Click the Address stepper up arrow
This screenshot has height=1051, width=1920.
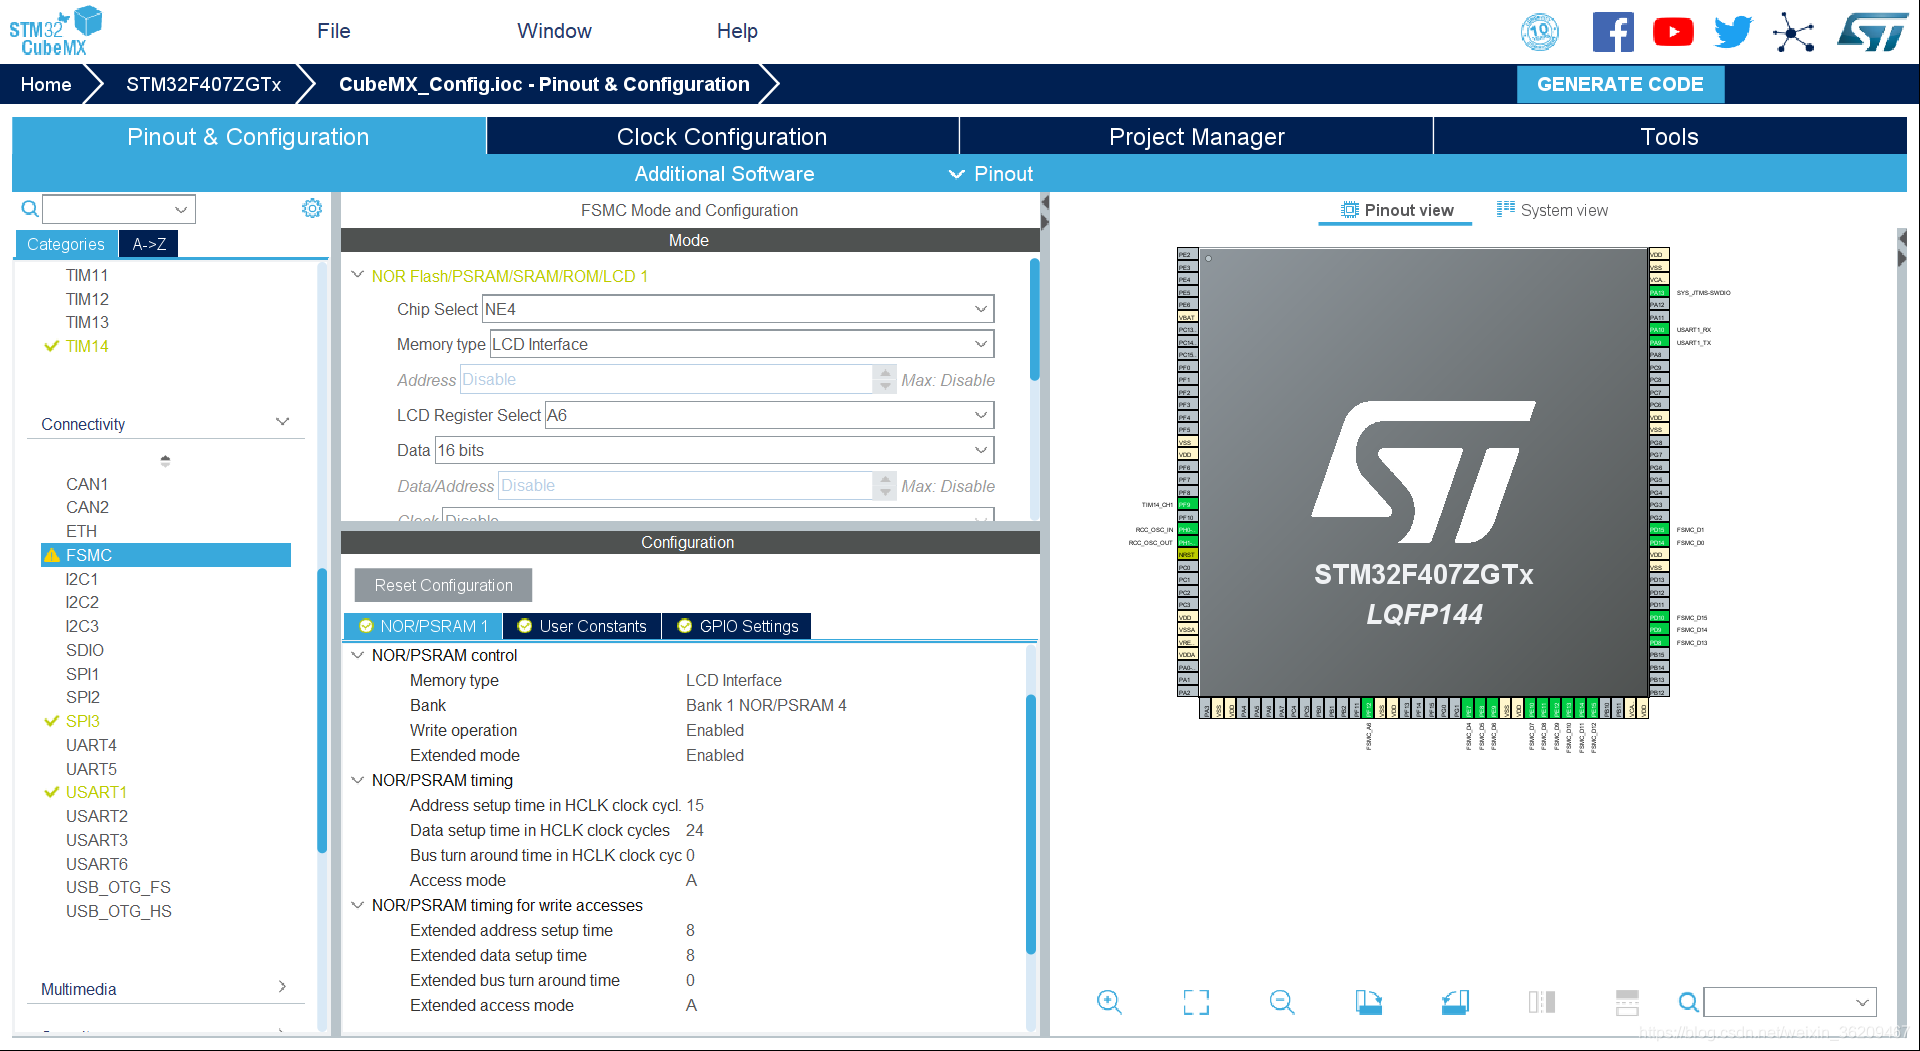click(x=885, y=372)
